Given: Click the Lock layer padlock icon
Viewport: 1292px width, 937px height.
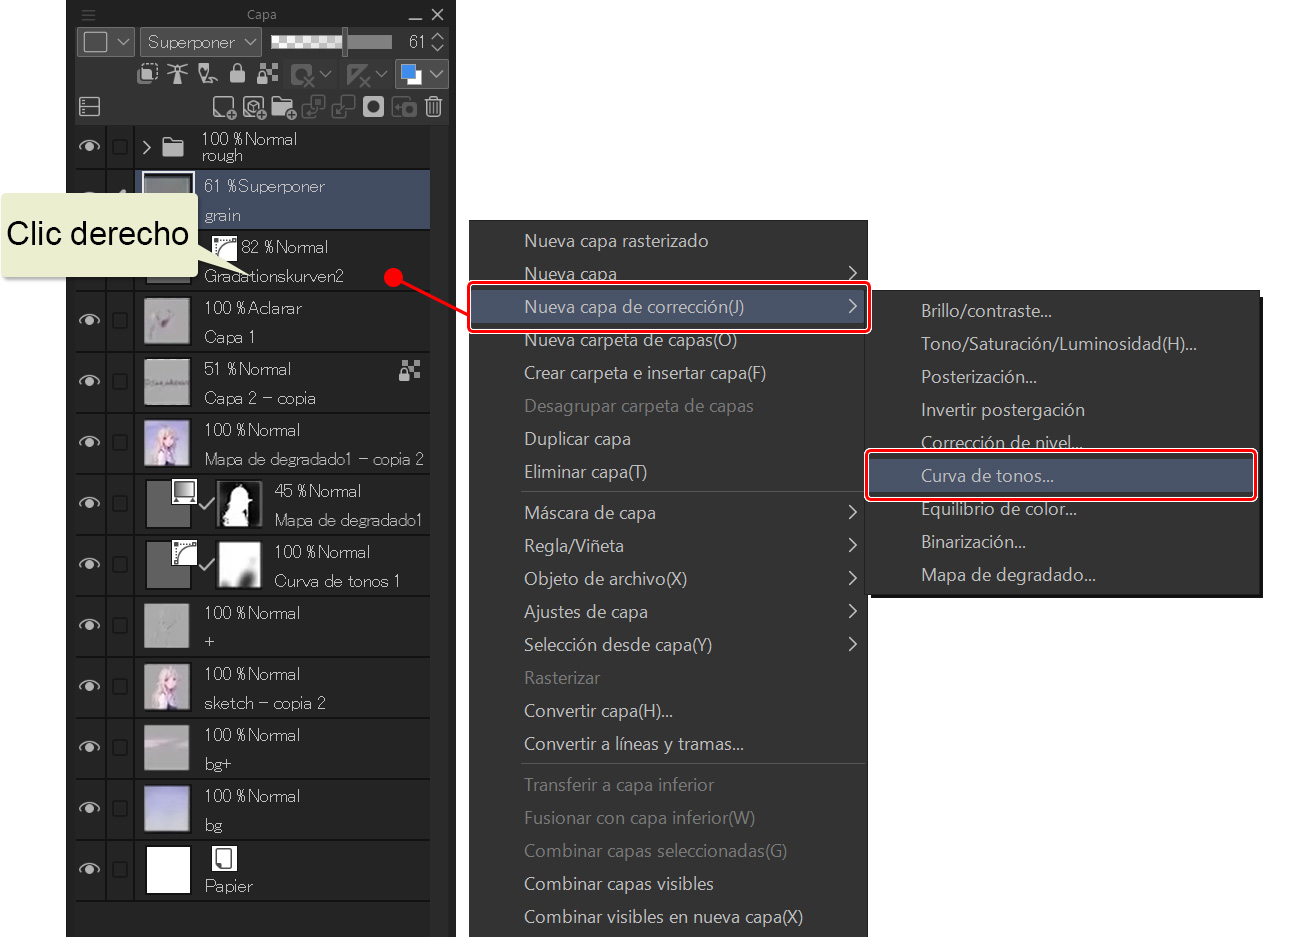Looking at the screenshot, I should [x=237, y=74].
